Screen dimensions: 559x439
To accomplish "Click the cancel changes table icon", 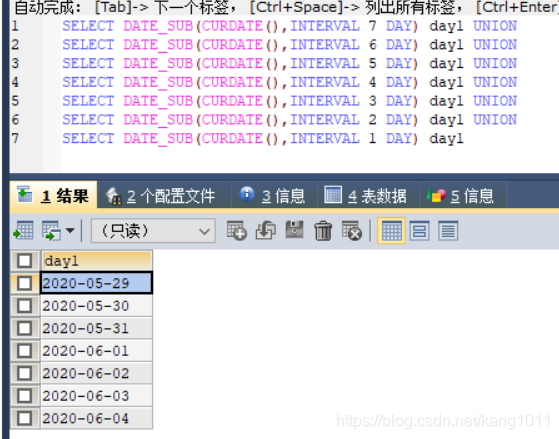I will click(352, 230).
